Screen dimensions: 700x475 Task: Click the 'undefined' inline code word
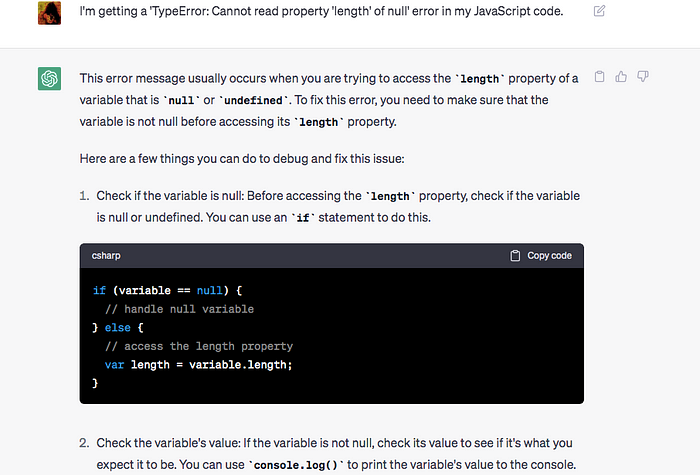(x=253, y=100)
